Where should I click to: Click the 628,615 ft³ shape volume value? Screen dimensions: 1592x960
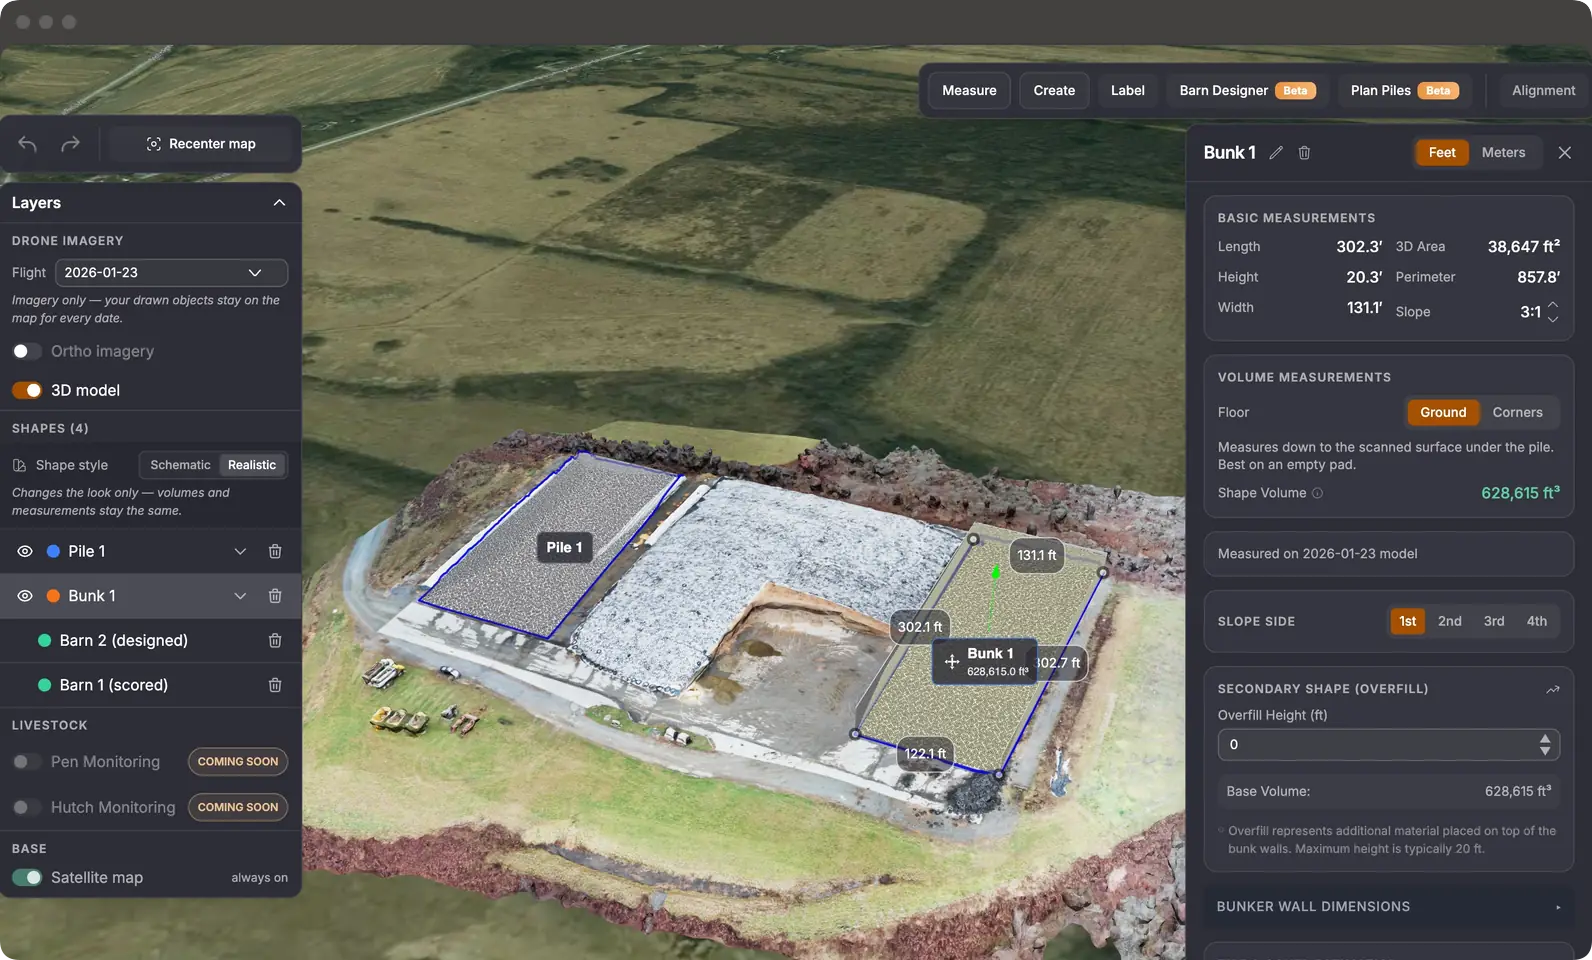point(1520,493)
